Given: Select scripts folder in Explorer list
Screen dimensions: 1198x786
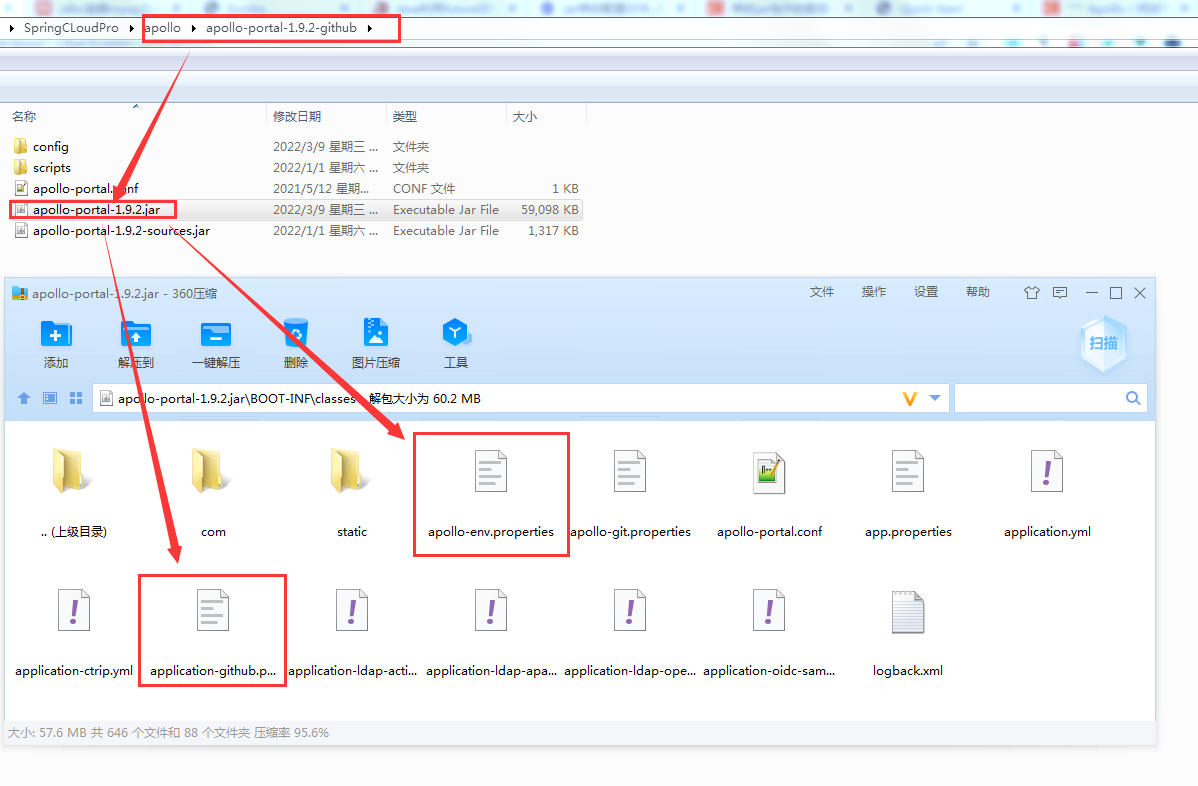Looking at the screenshot, I should [51, 167].
